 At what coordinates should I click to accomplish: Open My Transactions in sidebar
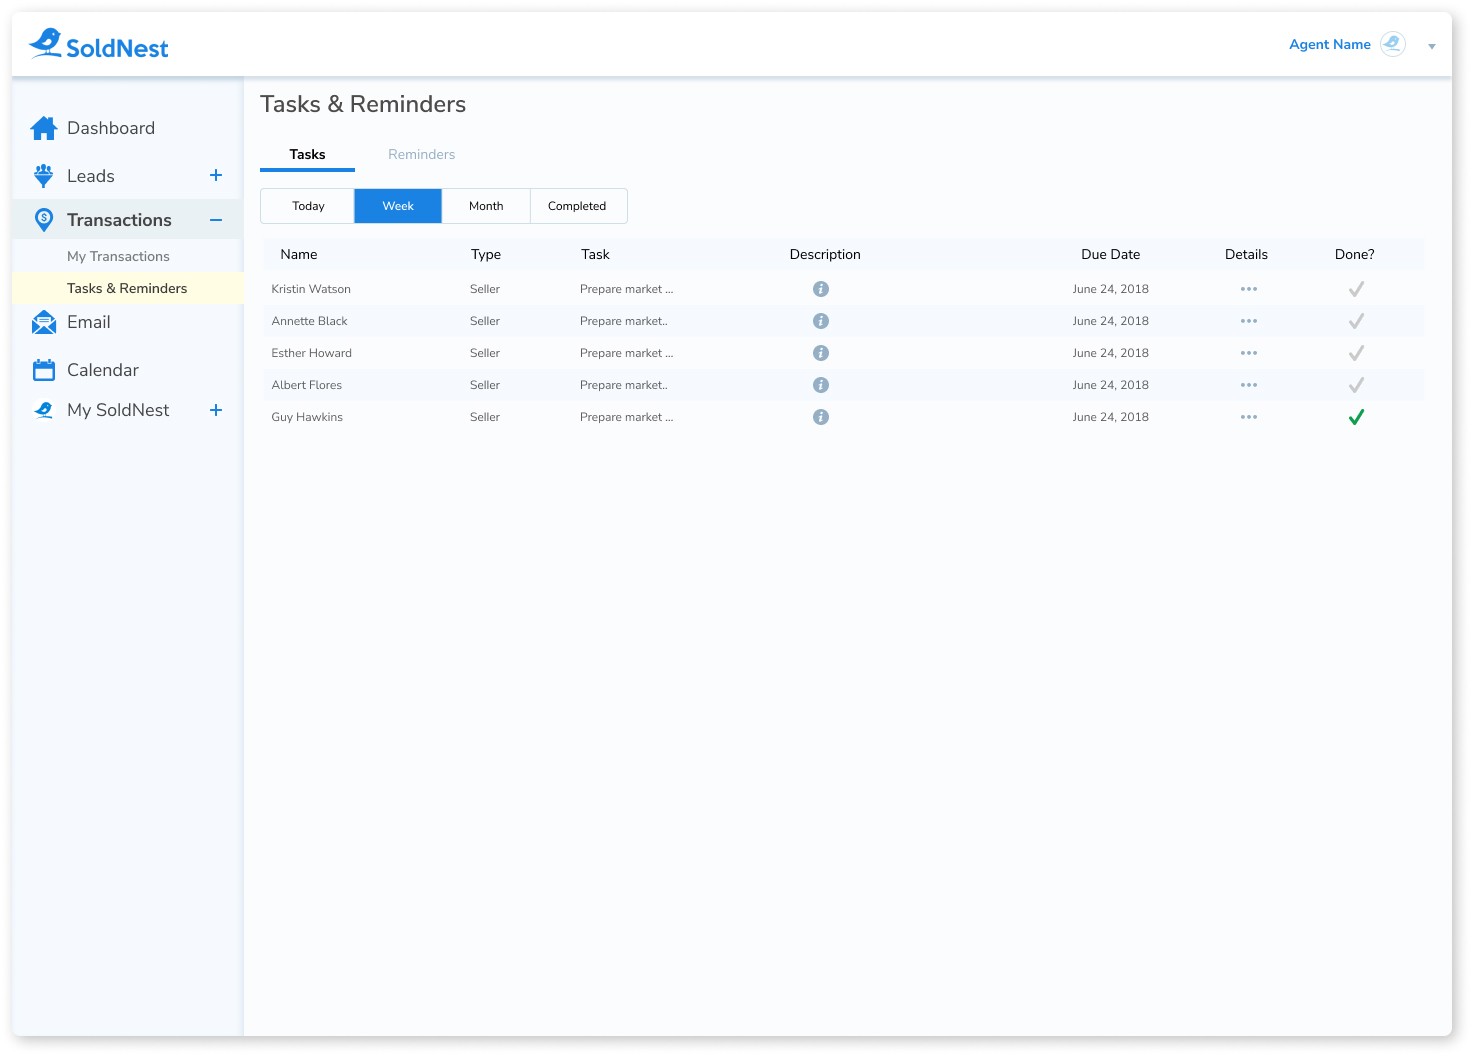(x=118, y=256)
